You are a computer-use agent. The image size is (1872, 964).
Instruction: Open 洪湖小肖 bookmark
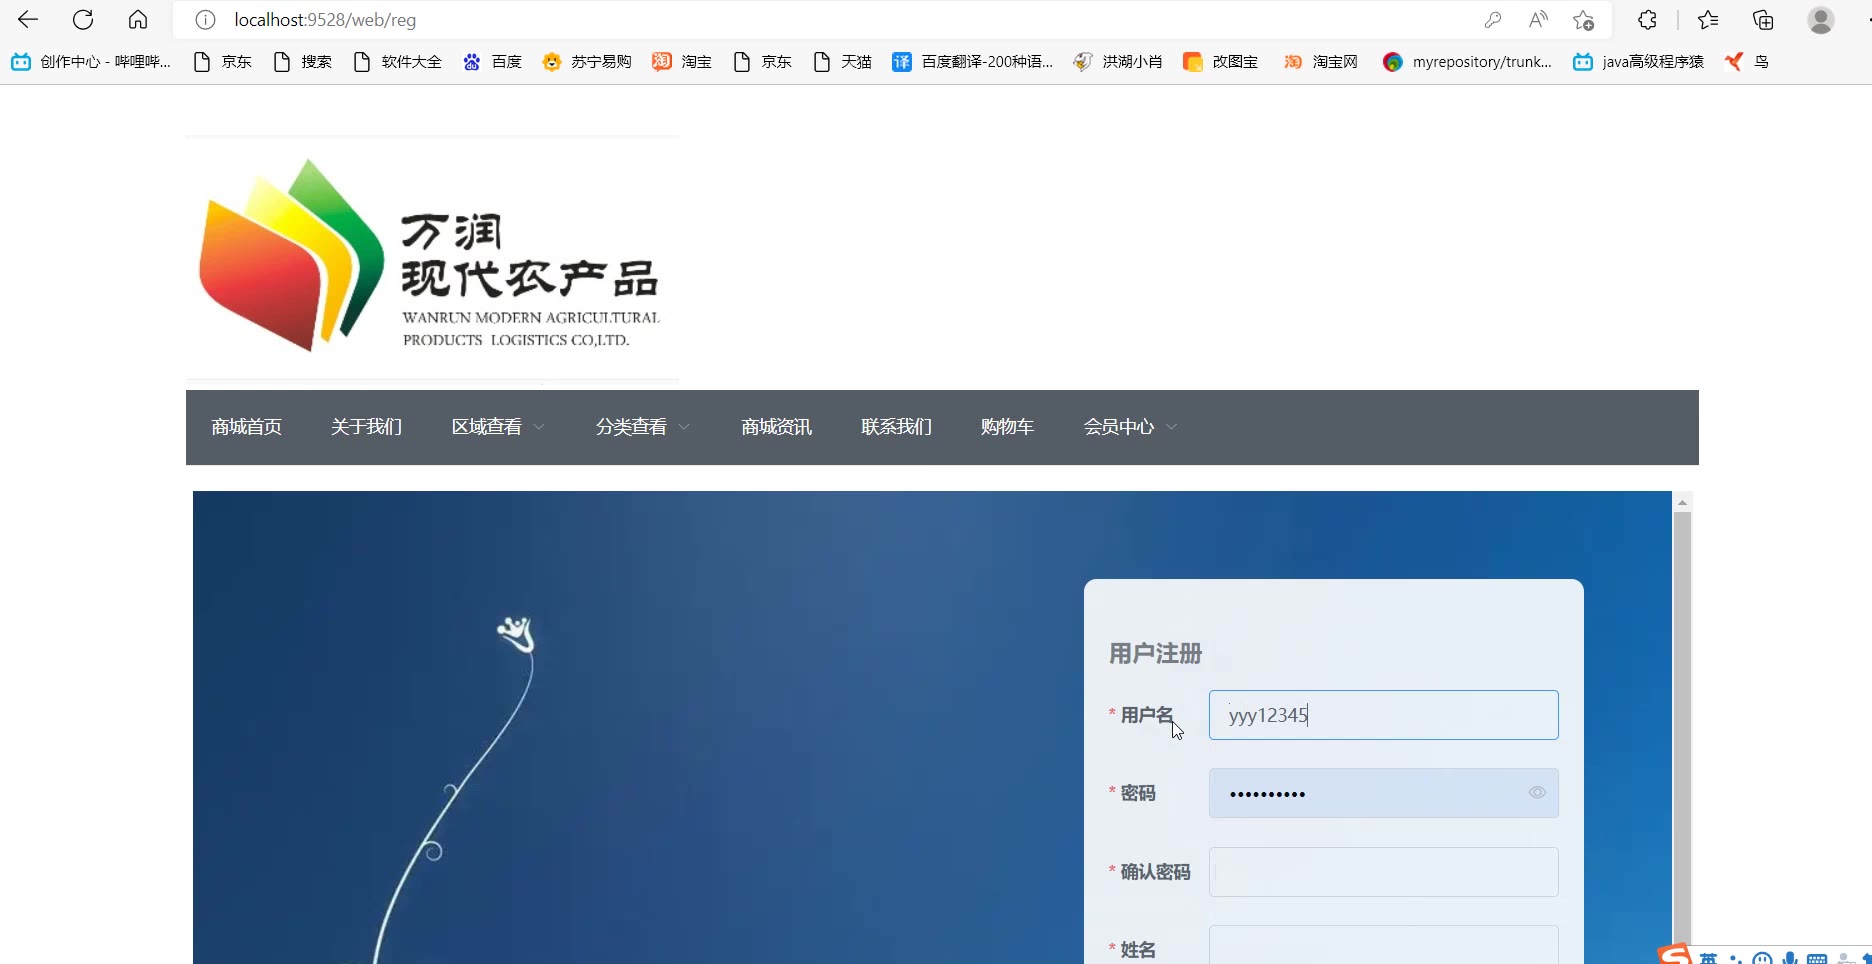coord(1117,62)
